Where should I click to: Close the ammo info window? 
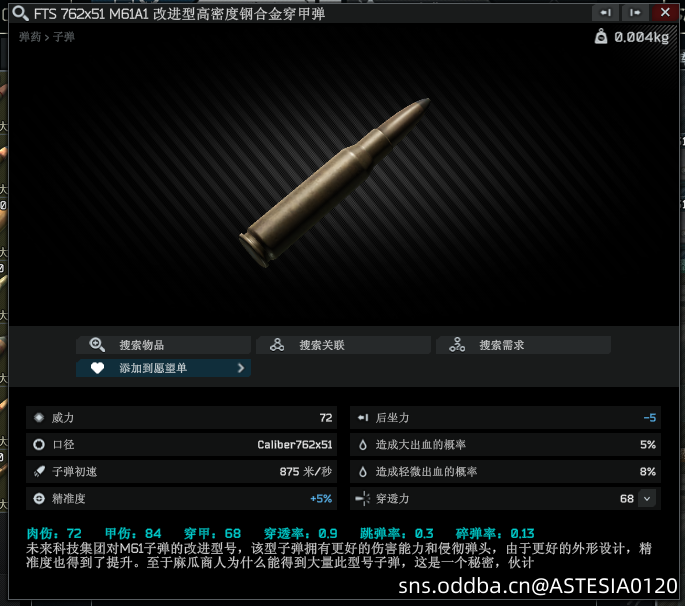tap(665, 13)
